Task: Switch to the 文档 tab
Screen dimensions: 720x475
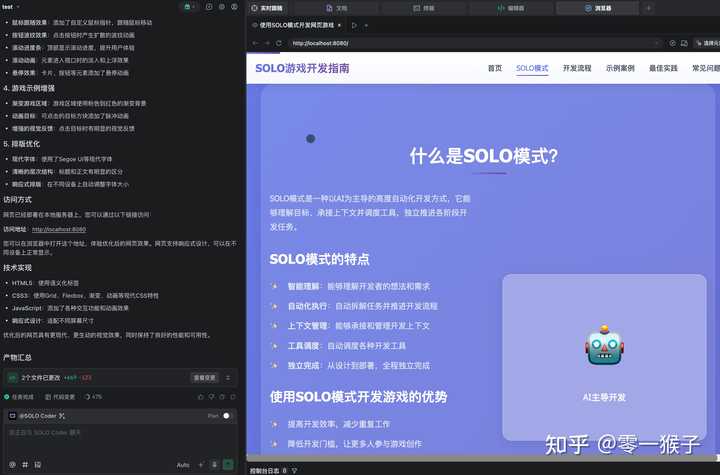Action: click(x=337, y=8)
